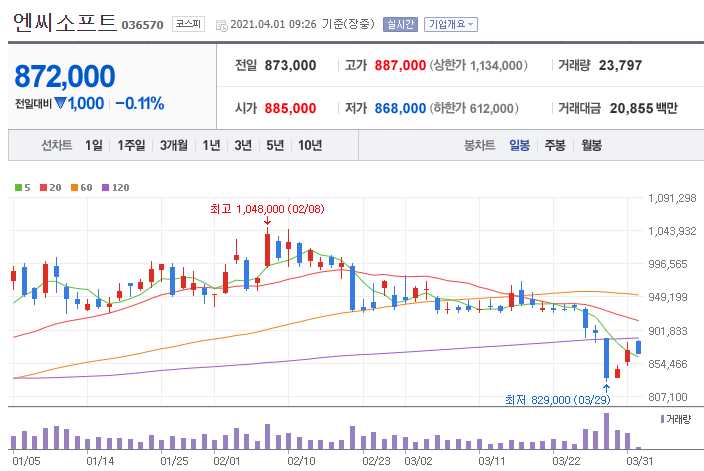Image resolution: width=704 pixels, height=471 pixels.
Task: Click the 거래량 volume legend label
Action: [676, 419]
